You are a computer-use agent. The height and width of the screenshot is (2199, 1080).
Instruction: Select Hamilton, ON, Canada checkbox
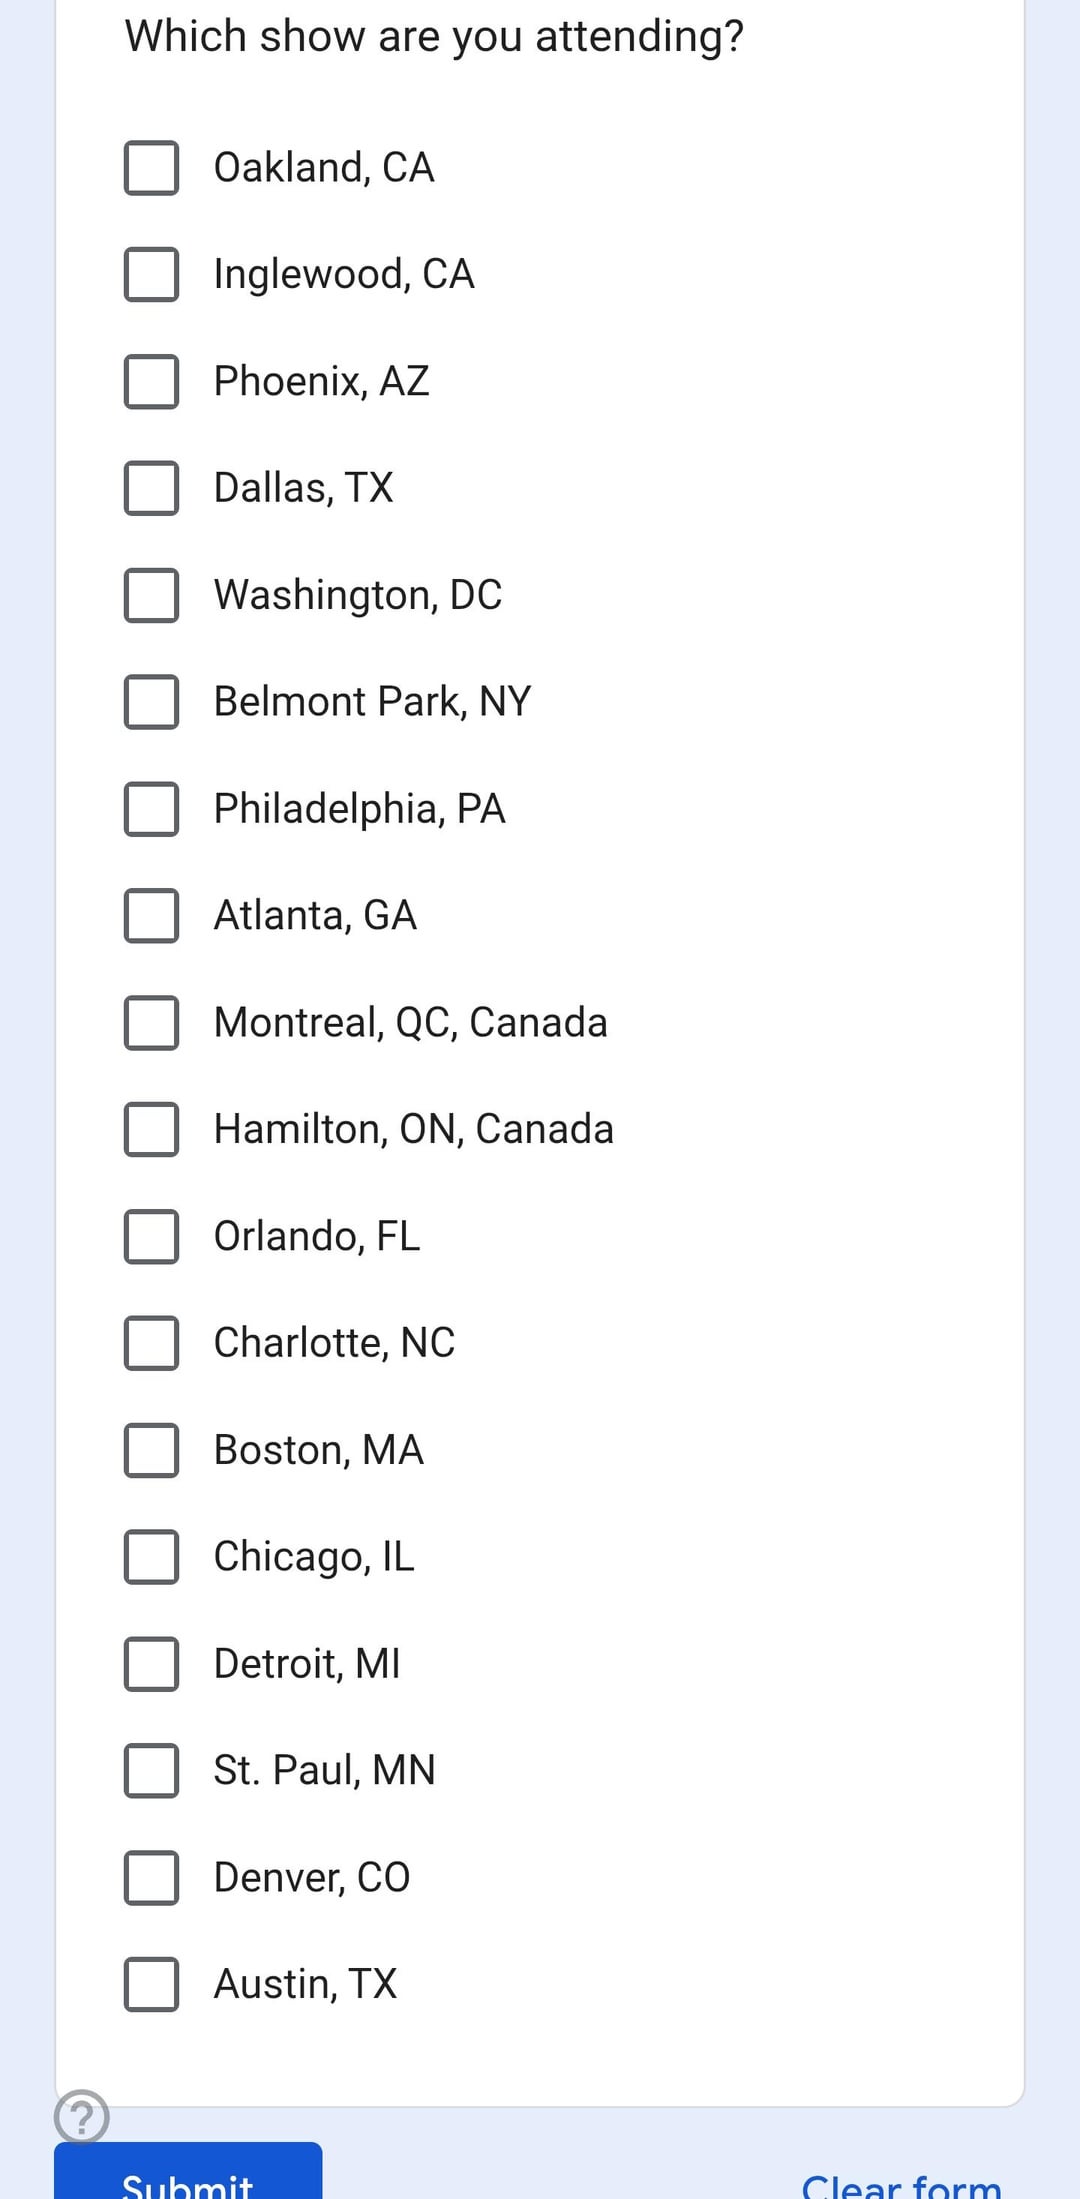(x=151, y=1130)
